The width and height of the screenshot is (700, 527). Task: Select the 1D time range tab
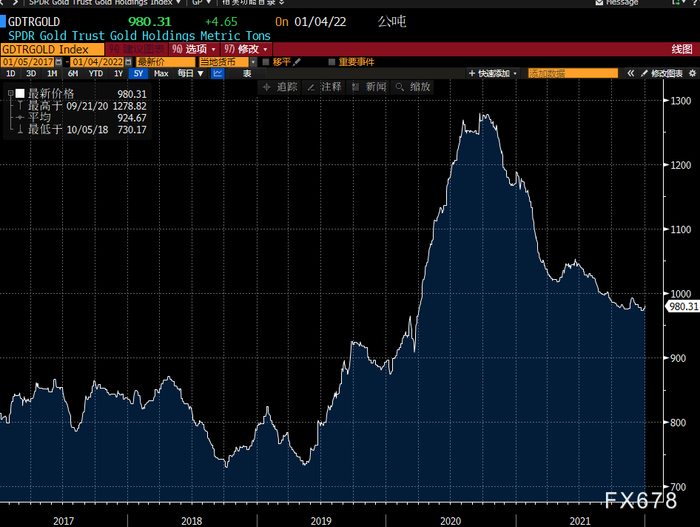[x=11, y=73]
